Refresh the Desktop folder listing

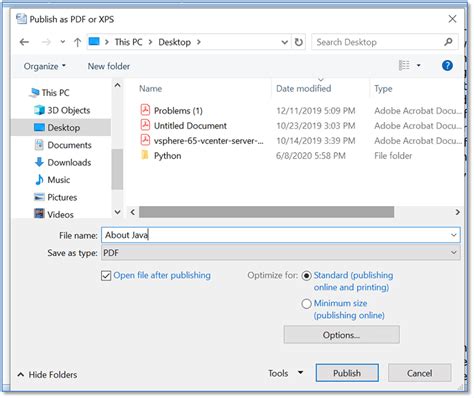(299, 42)
